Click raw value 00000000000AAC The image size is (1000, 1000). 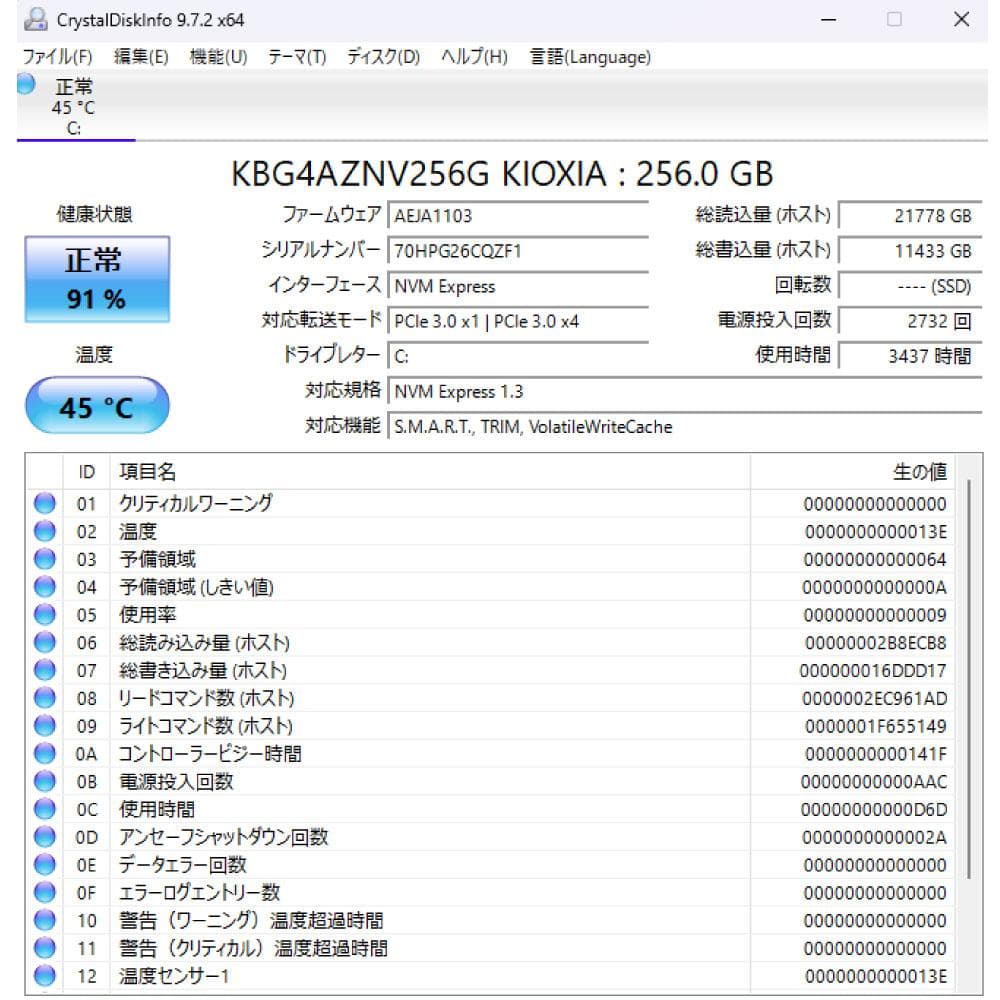pyautogui.click(x=874, y=782)
